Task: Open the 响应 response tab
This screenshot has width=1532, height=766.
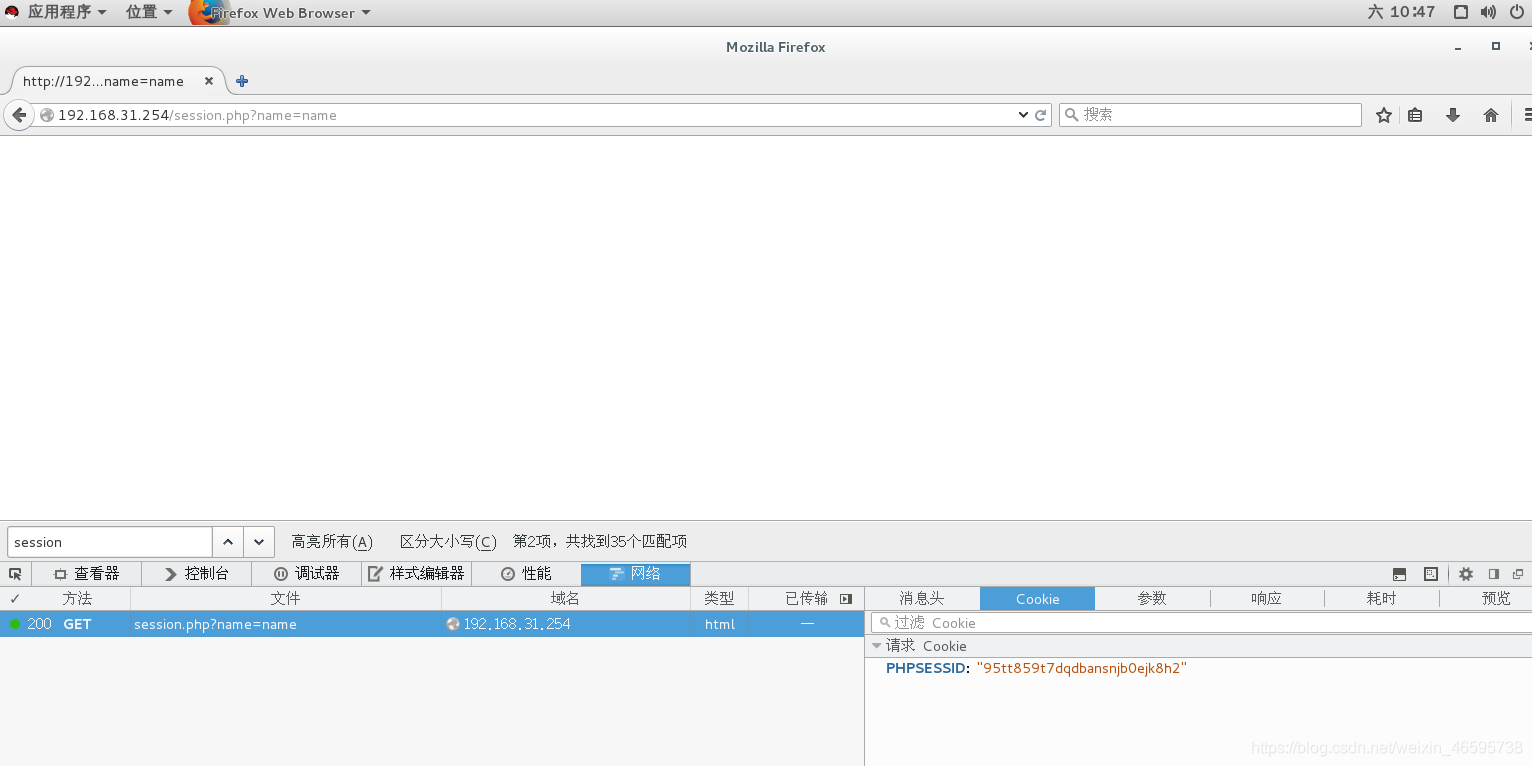Action: tap(1267, 598)
